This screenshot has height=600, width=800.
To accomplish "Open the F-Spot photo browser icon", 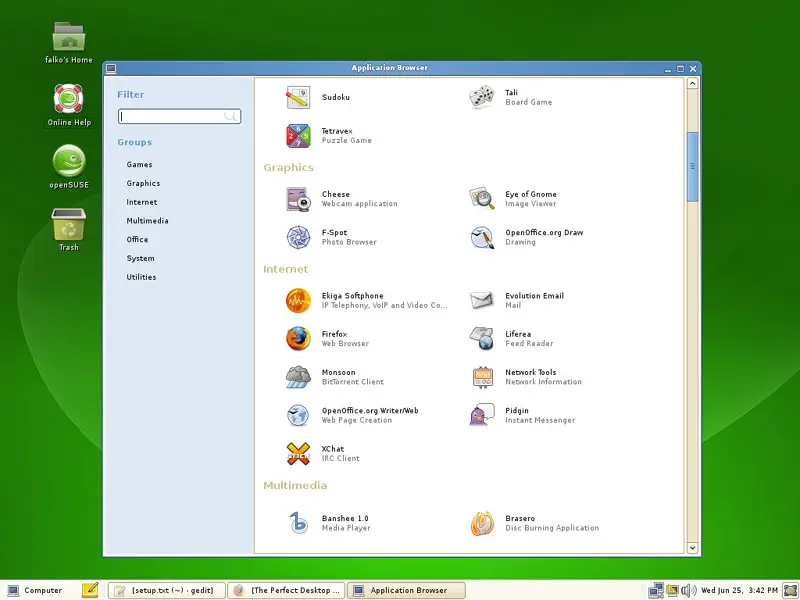I will click(298, 237).
